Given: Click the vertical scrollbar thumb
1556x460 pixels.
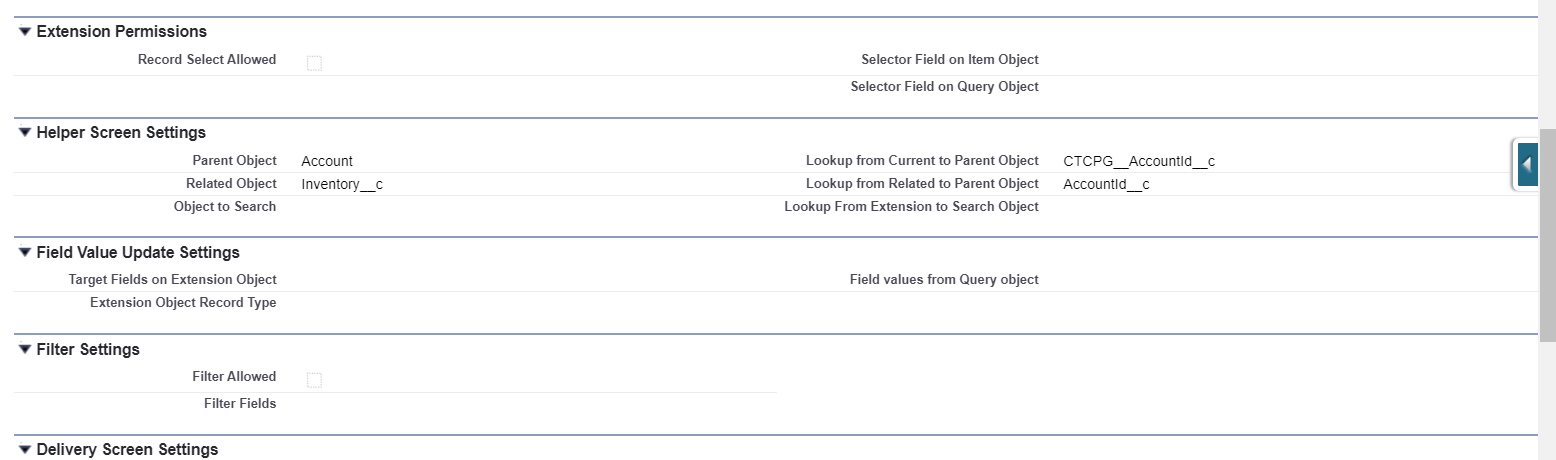Looking at the screenshot, I should [x=1547, y=235].
